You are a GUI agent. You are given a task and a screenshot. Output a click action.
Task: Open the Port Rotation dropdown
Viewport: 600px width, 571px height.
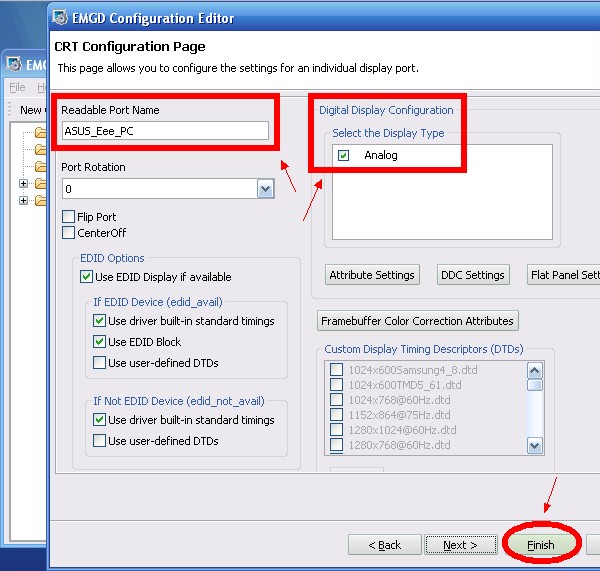coord(265,189)
